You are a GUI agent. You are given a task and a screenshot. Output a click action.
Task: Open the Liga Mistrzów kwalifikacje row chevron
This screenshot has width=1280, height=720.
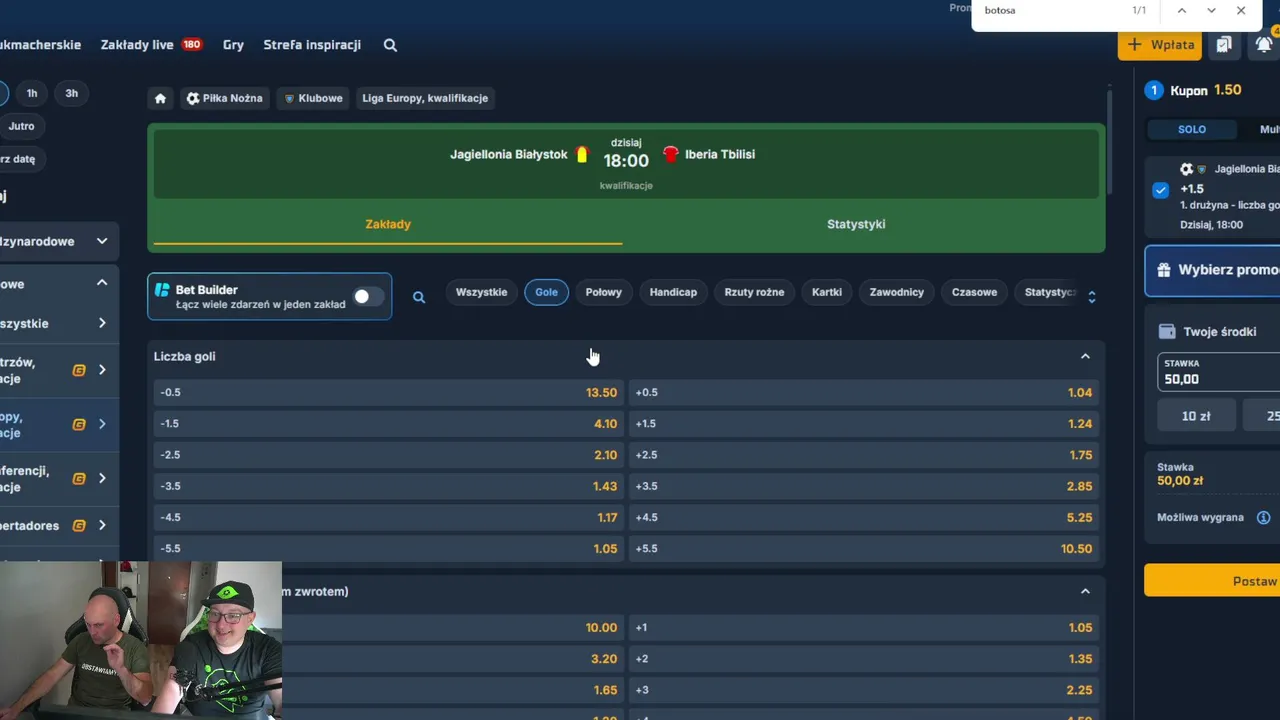[x=102, y=370]
